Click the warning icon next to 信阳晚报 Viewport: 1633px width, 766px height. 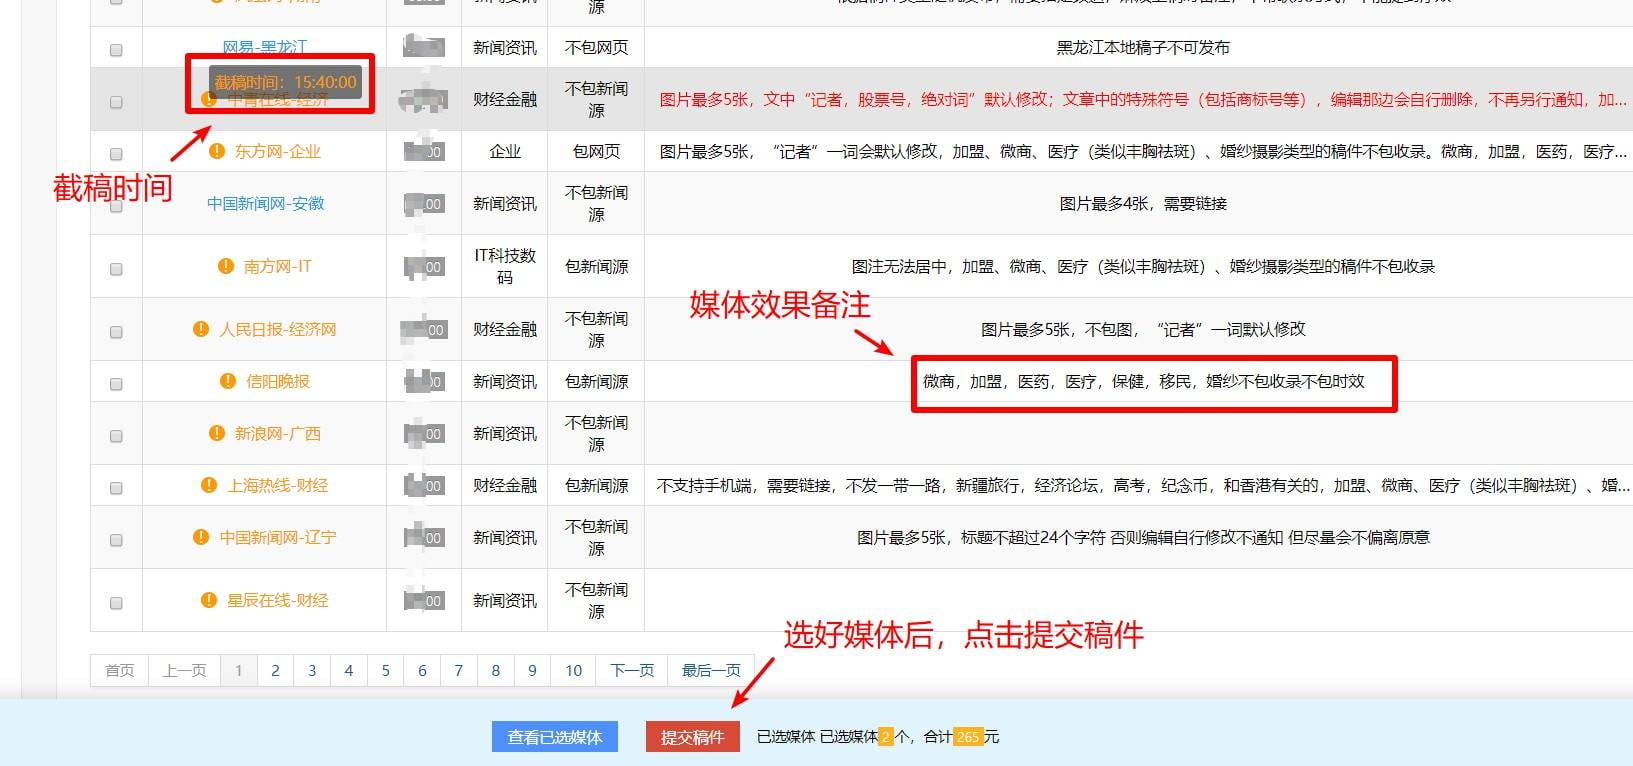pos(228,381)
